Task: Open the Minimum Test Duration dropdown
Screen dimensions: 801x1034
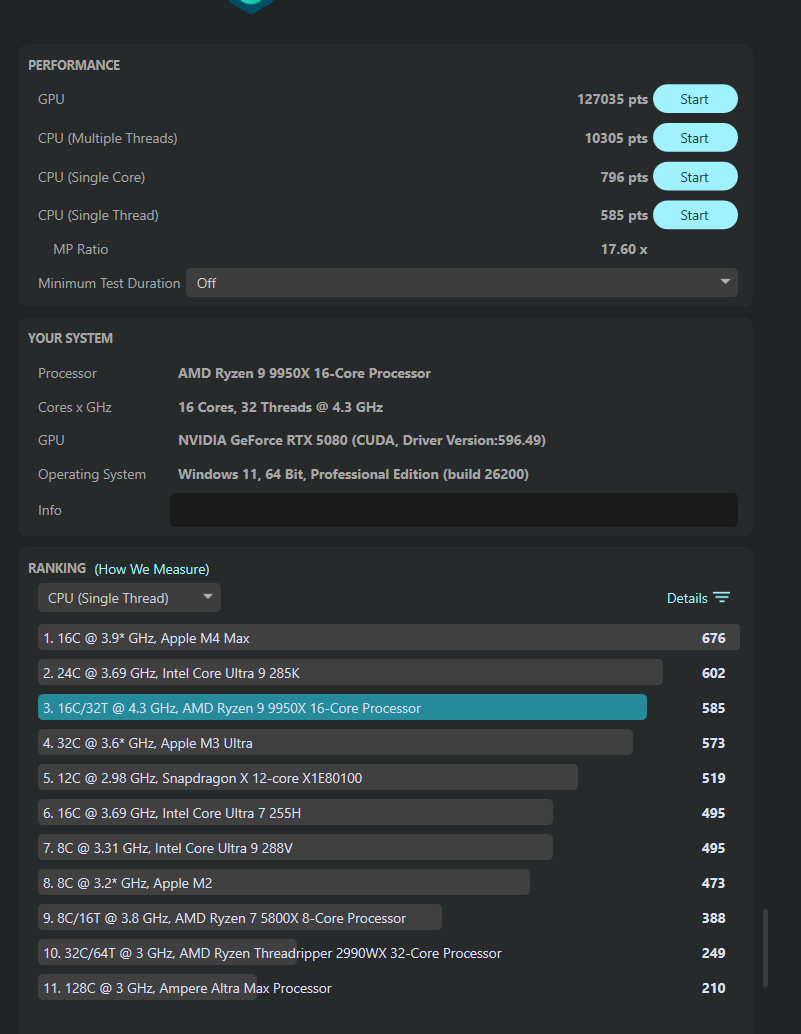Action: click(x=461, y=283)
